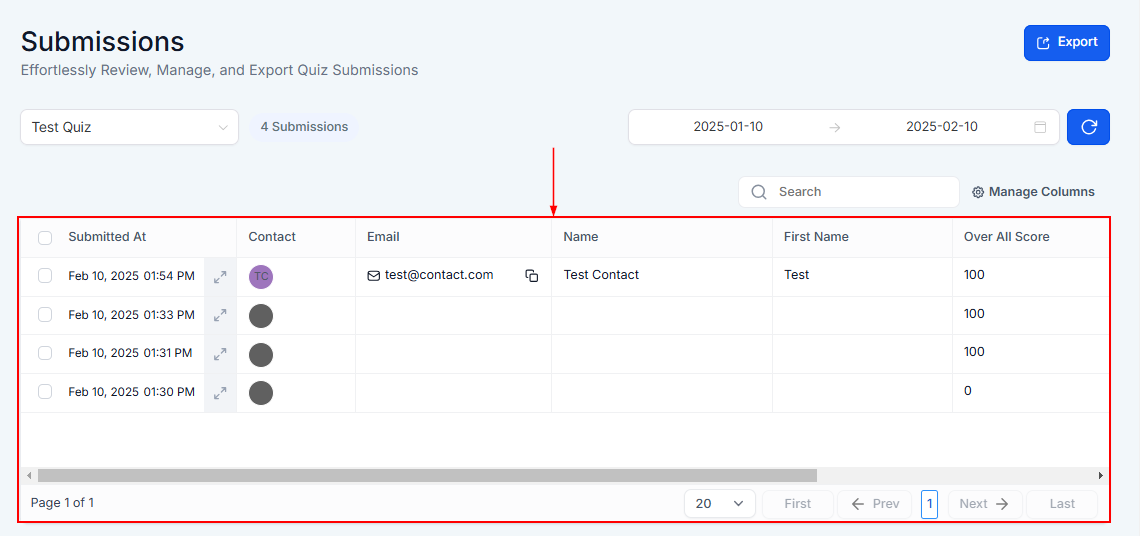Click the Export button
The image size is (1140, 536).
[1067, 43]
